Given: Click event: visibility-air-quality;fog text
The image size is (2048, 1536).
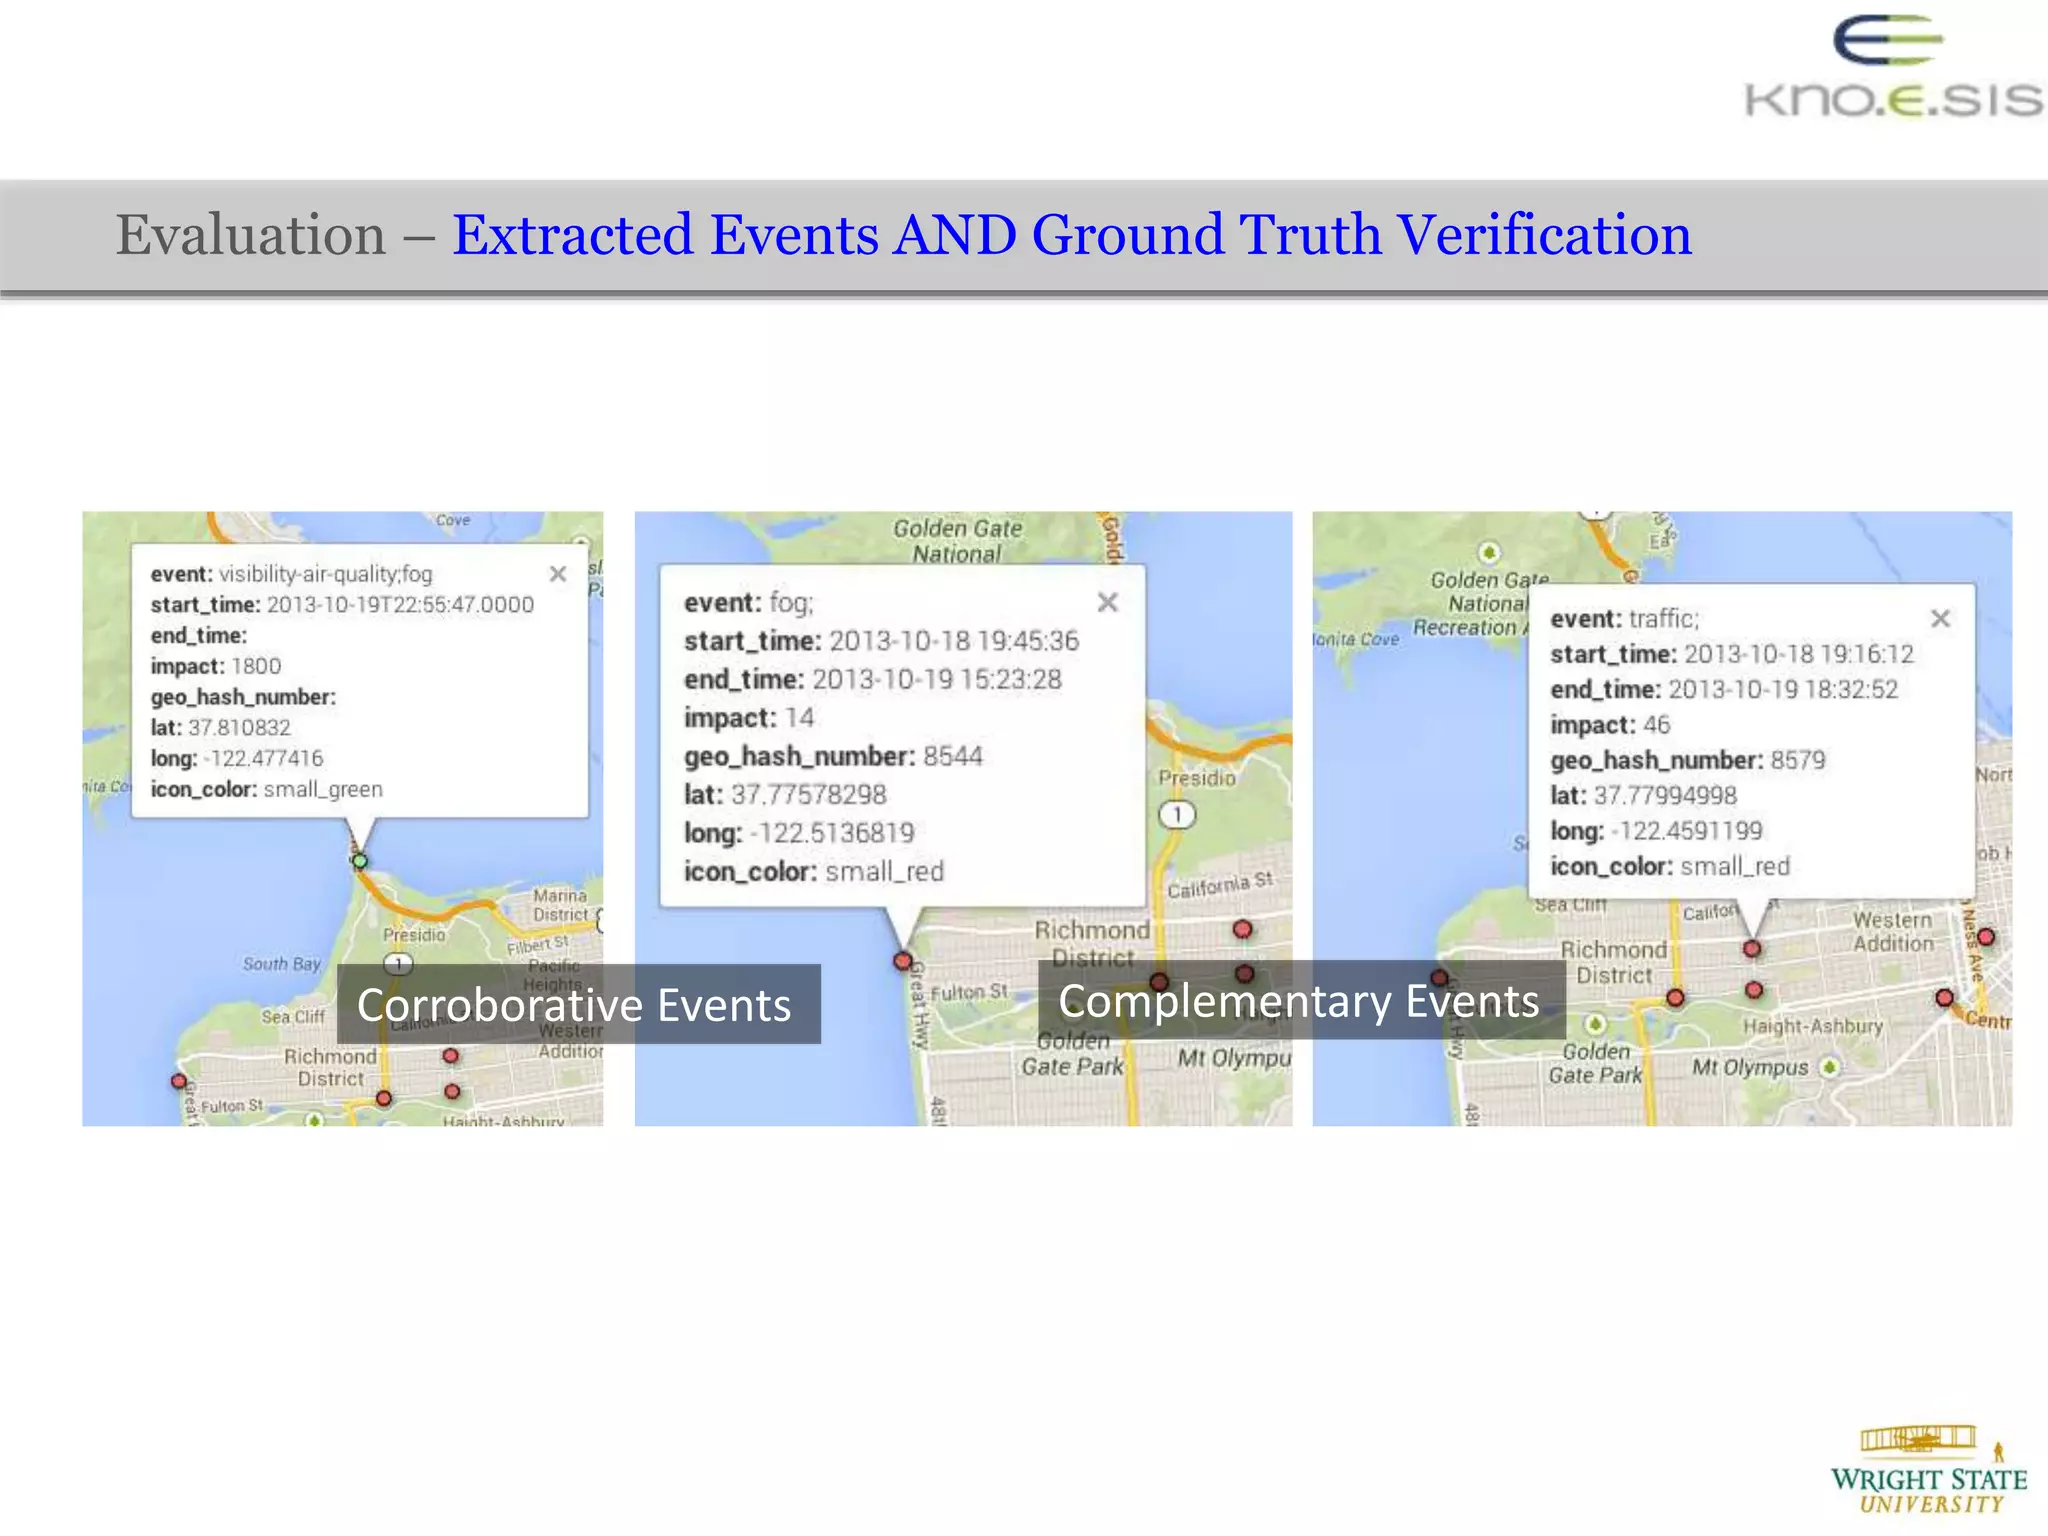Looking at the screenshot, I should (292, 574).
